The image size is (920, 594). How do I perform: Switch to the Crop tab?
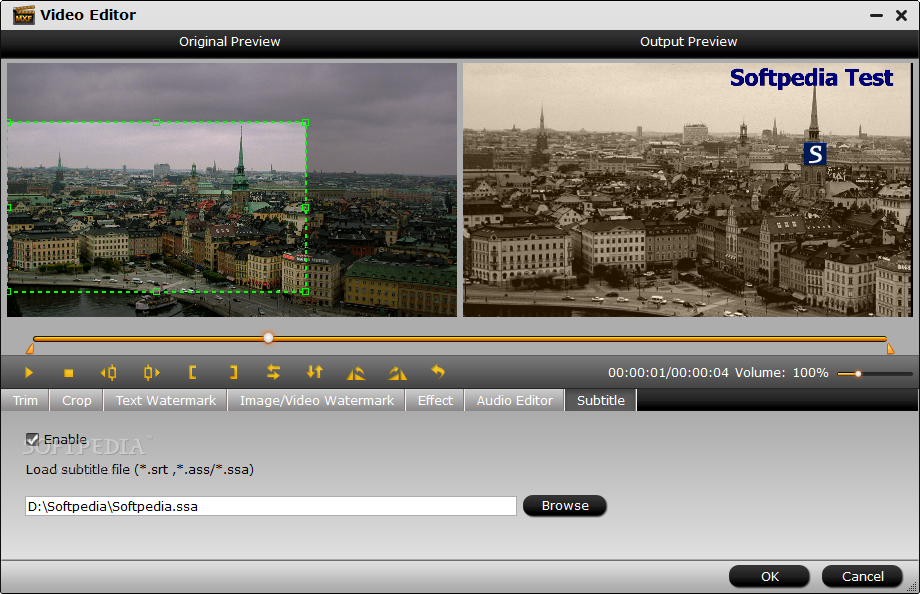pos(77,400)
